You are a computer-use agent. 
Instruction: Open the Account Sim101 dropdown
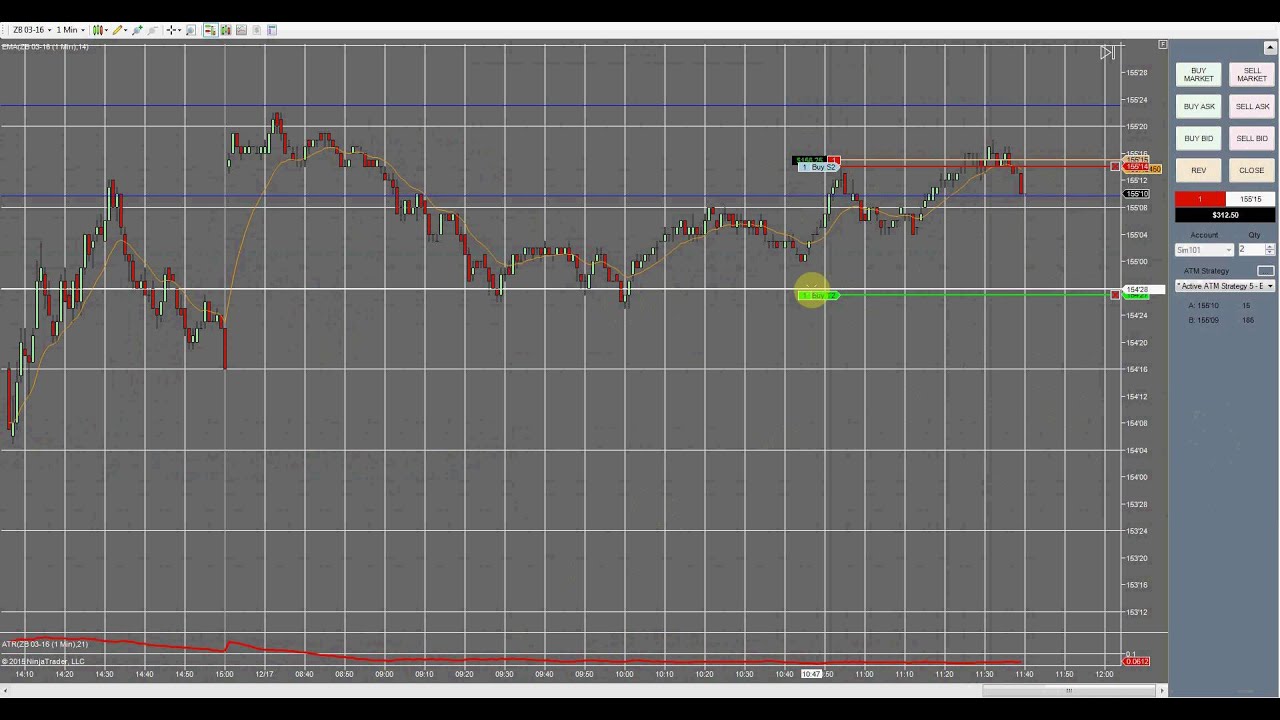point(1204,250)
